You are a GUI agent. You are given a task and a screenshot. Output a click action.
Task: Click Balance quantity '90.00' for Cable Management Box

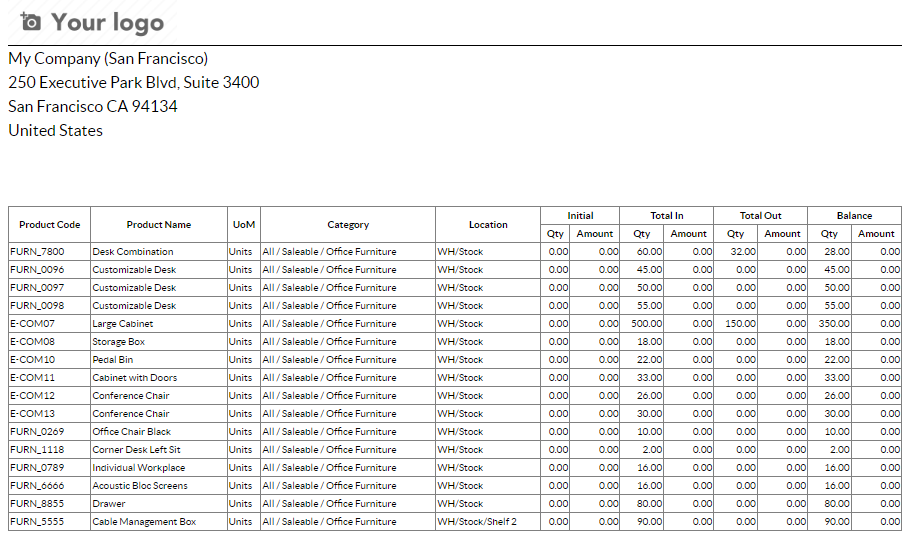(837, 522)
